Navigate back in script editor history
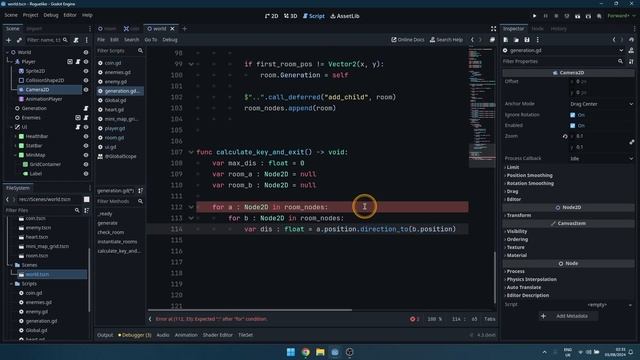Viewport: 640px width, 360px height. (472, 40)
